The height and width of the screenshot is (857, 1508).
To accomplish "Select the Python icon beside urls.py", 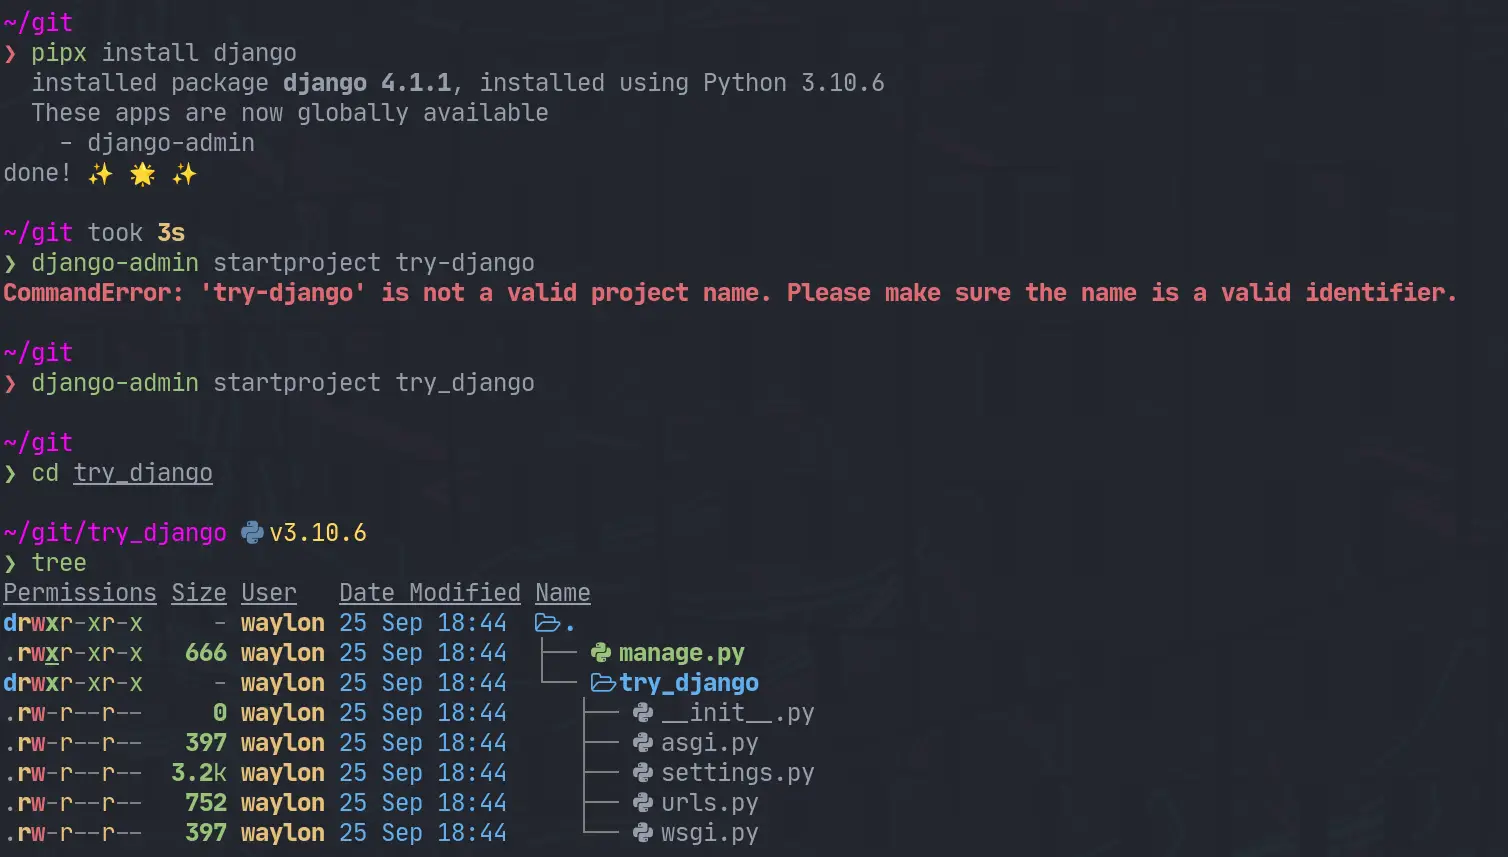I will [x=643, y=803].
